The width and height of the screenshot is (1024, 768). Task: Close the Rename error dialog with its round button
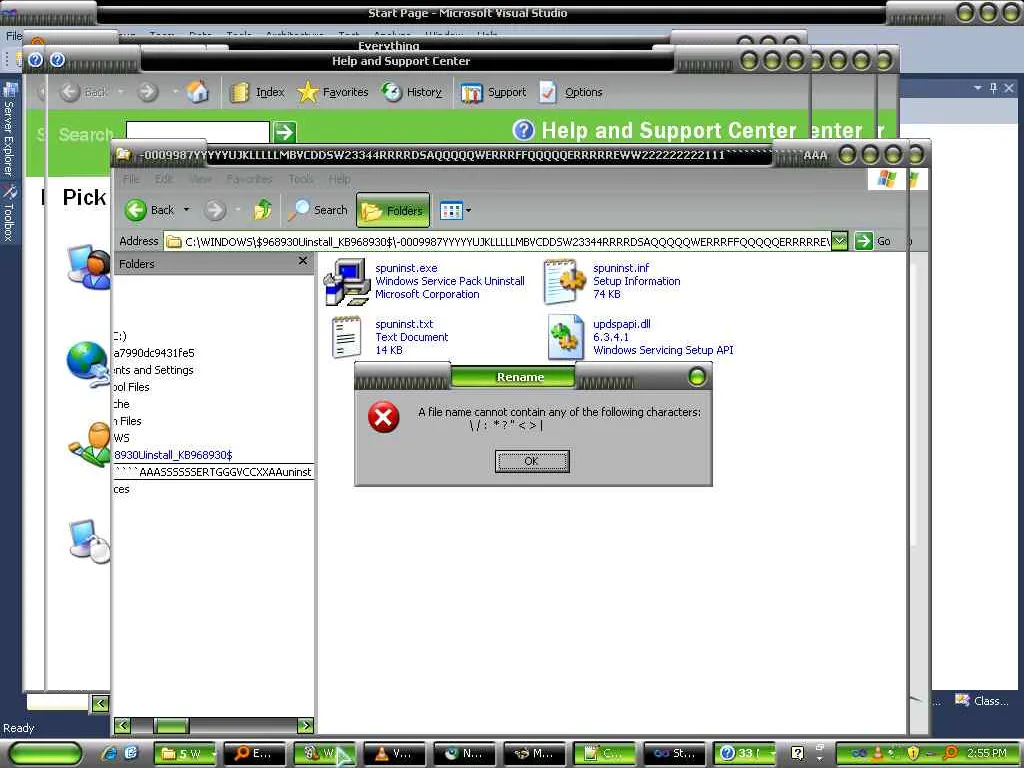697,377
